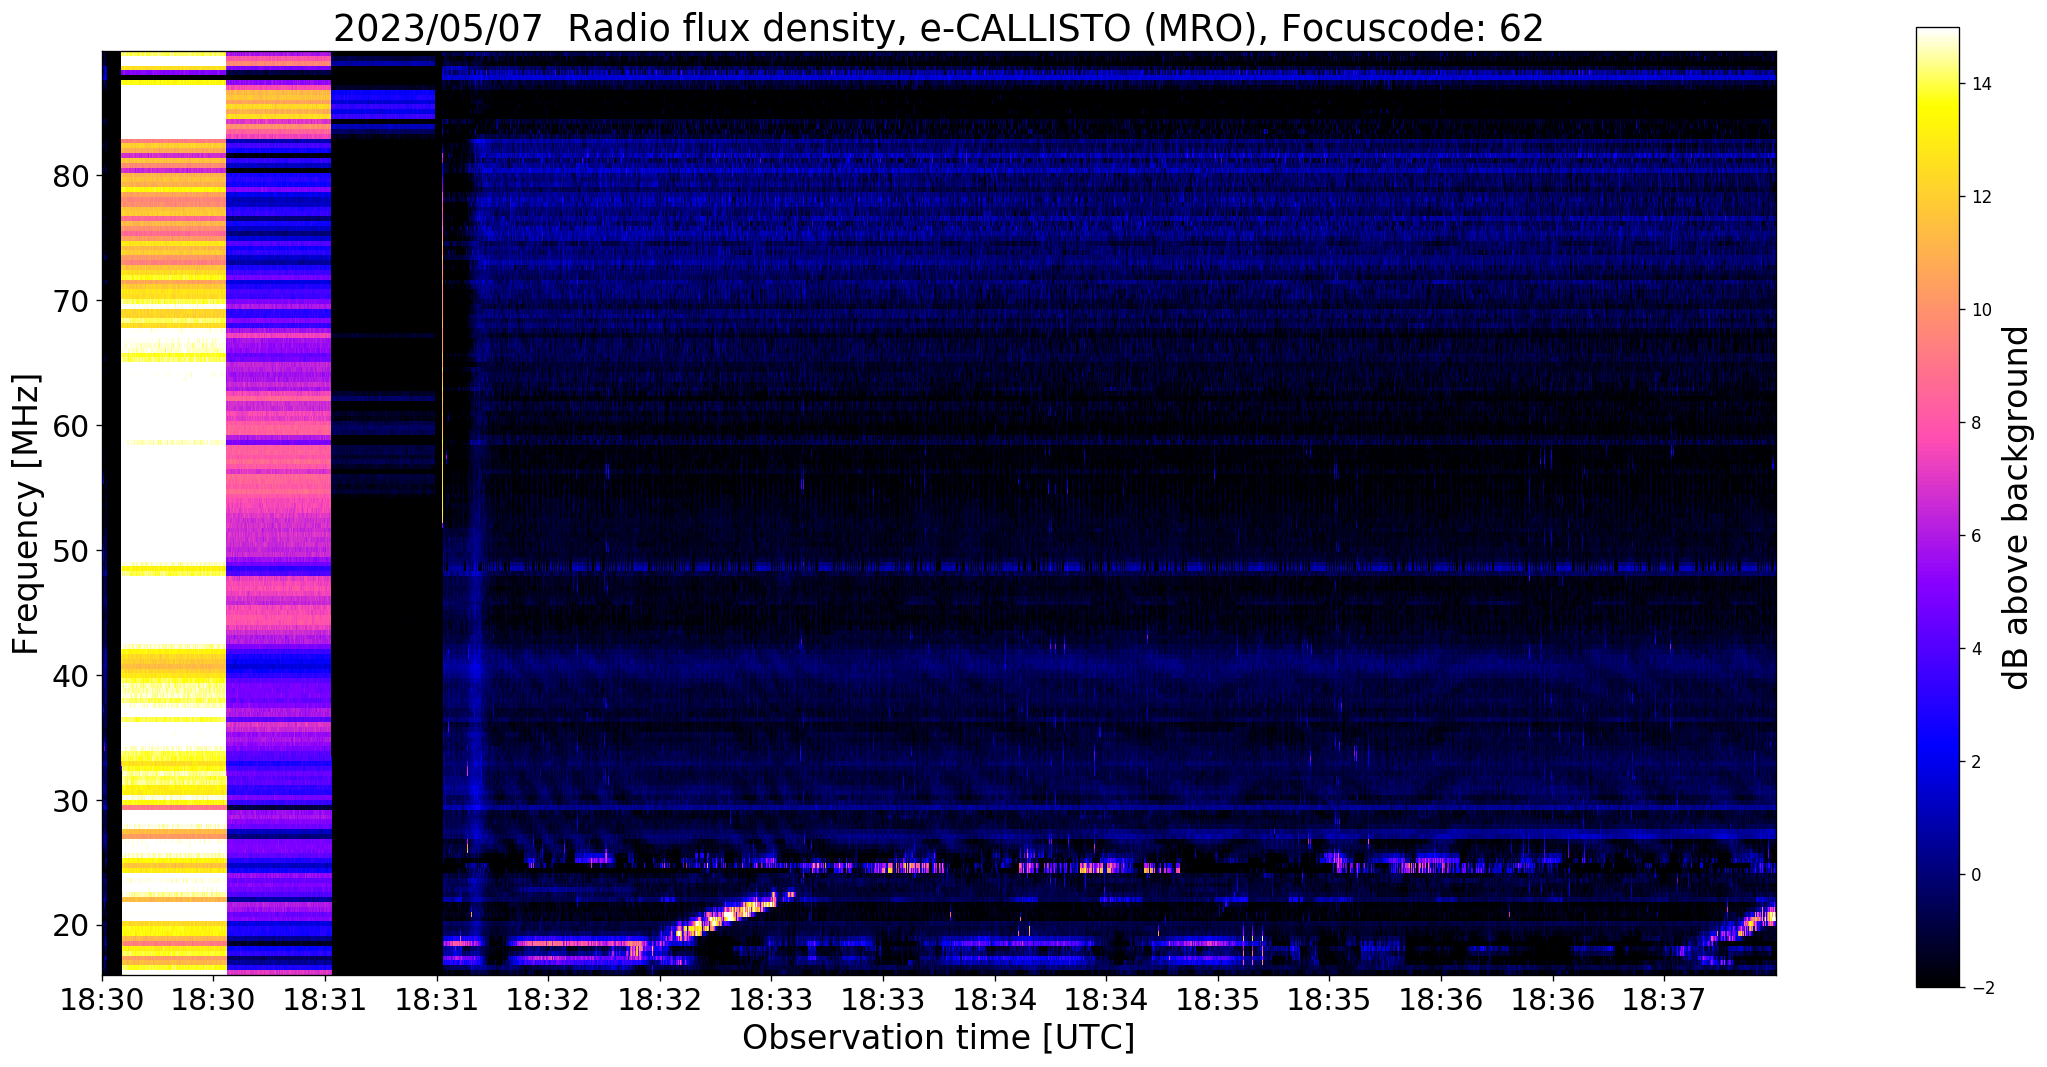
Task: Click the 80 tick on frequency axis
Action: 71,176
